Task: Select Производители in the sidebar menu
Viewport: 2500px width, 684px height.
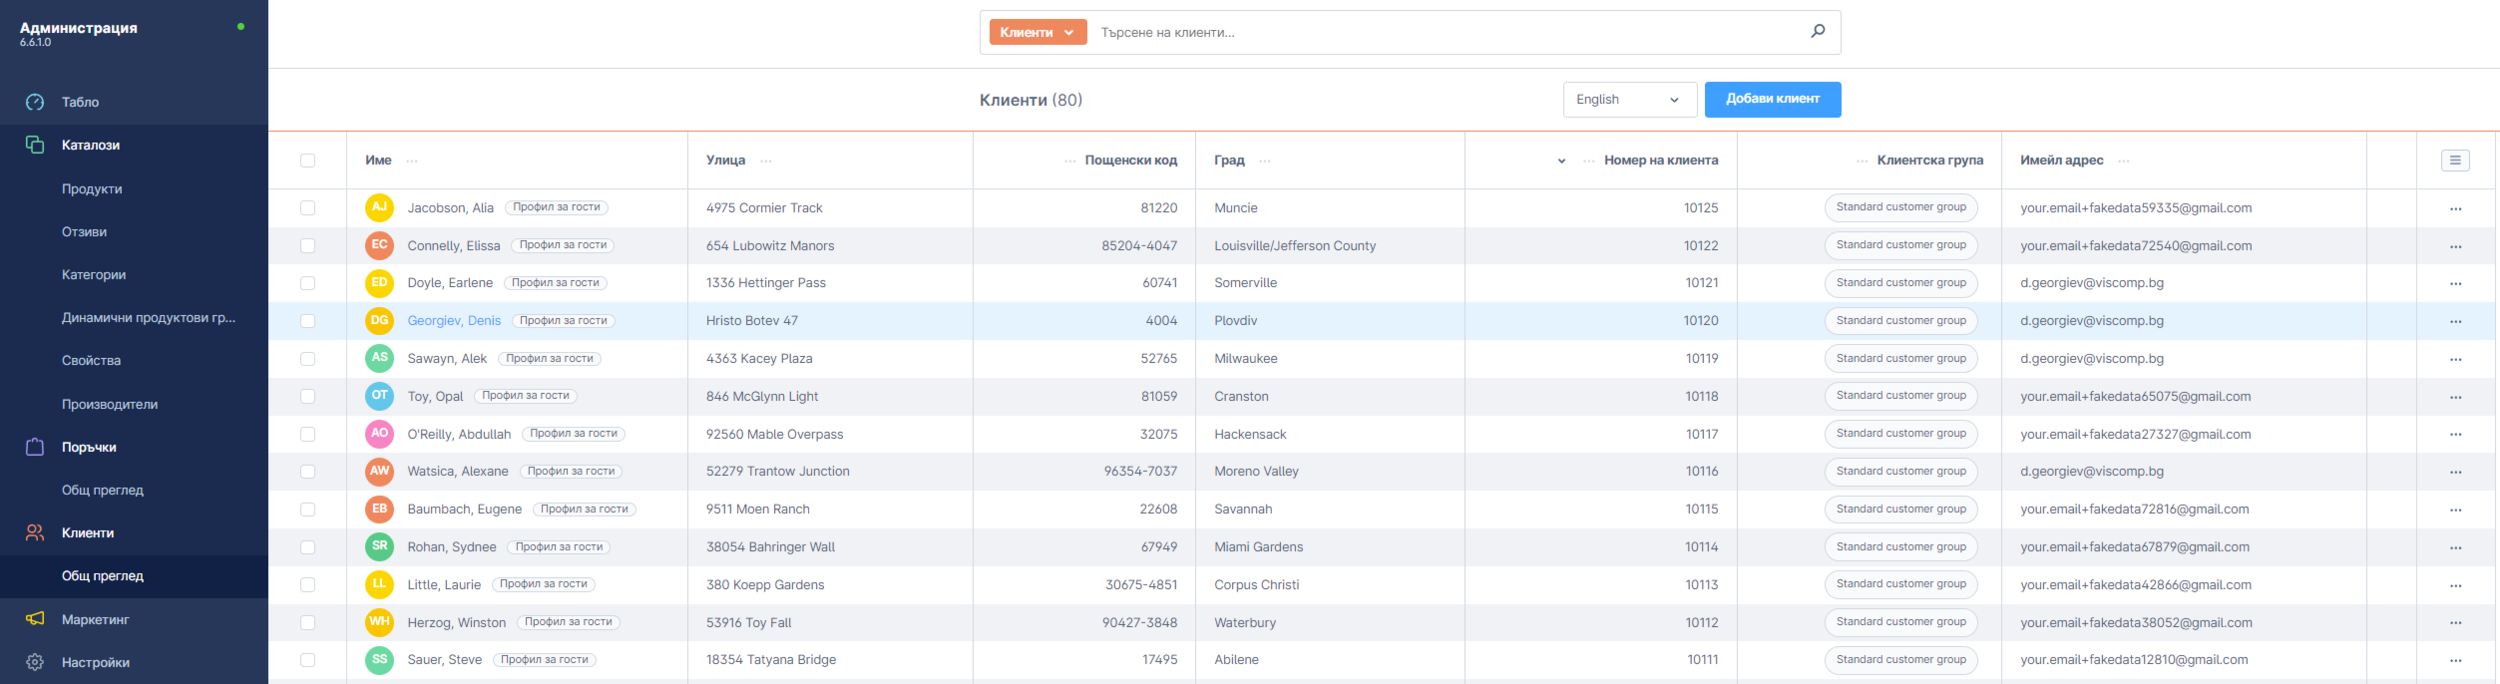Action: tap(110, 404)
